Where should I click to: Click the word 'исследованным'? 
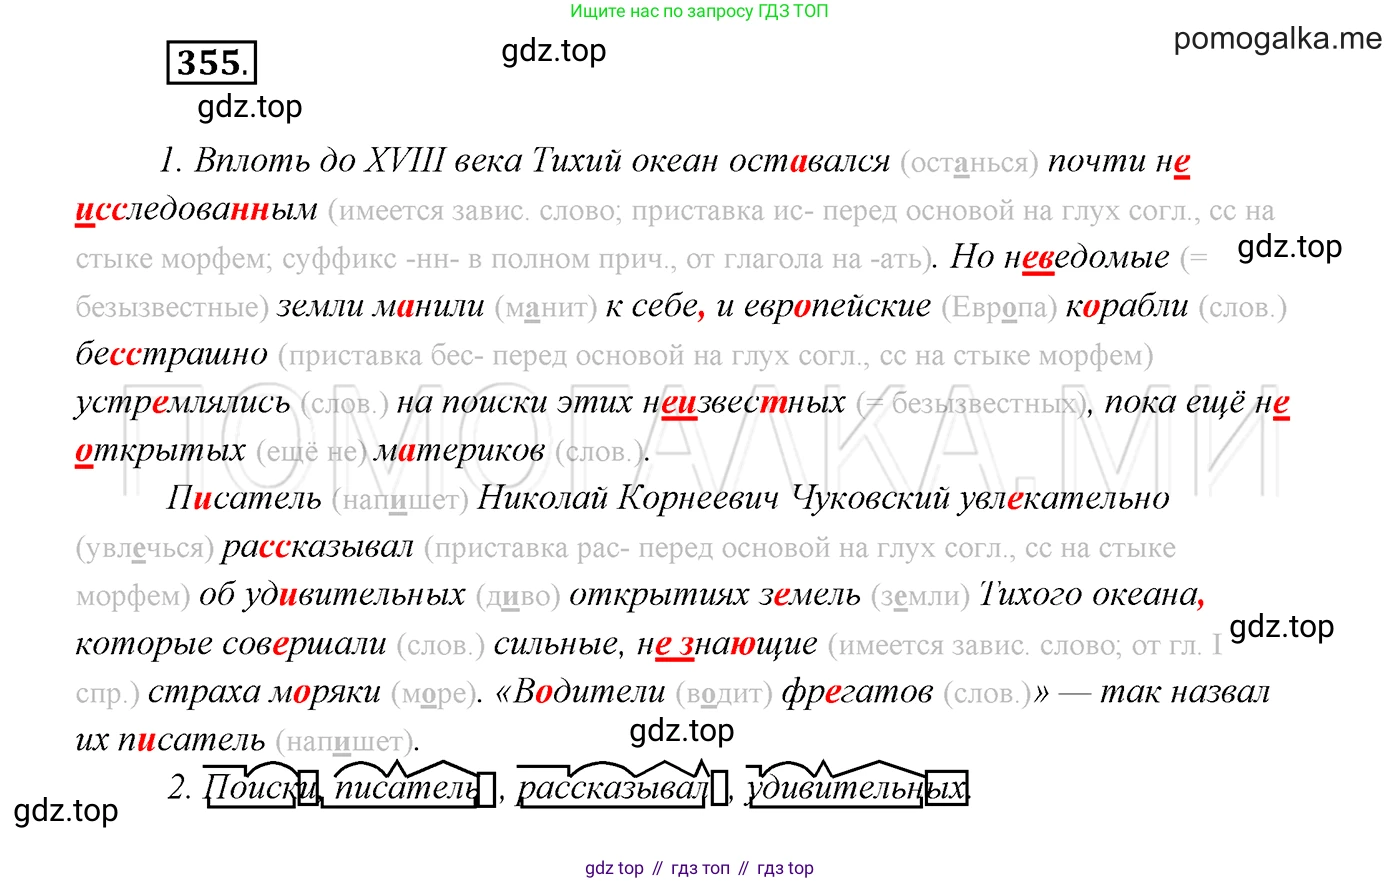tap(197, 209)
